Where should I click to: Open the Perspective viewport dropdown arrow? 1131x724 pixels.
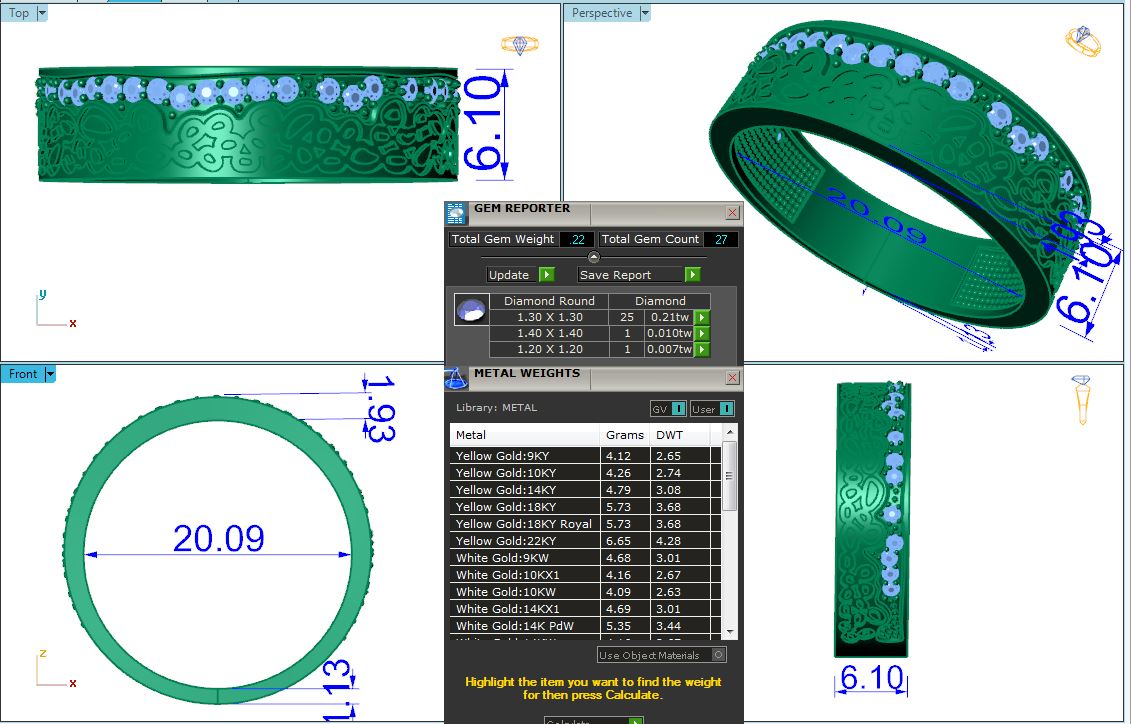645,14
